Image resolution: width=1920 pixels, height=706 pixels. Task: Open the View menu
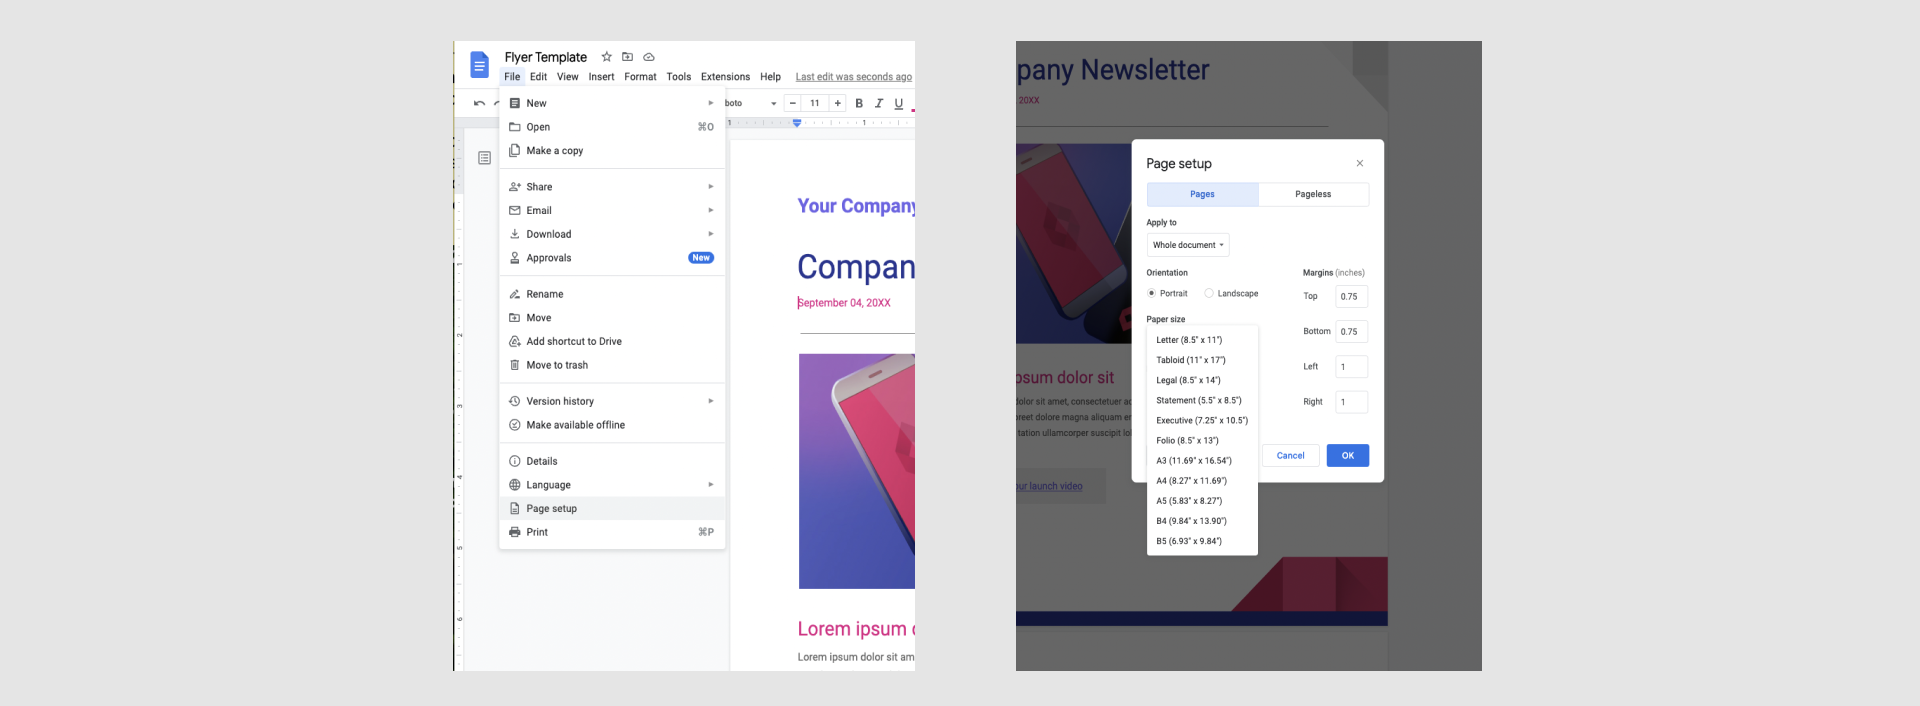[x=568, y=77]
